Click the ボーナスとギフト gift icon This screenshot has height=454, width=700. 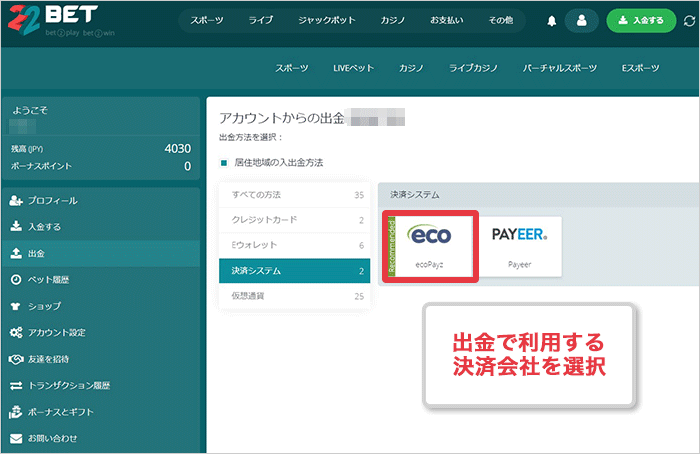pyautogui.click(x=16, y=412)
